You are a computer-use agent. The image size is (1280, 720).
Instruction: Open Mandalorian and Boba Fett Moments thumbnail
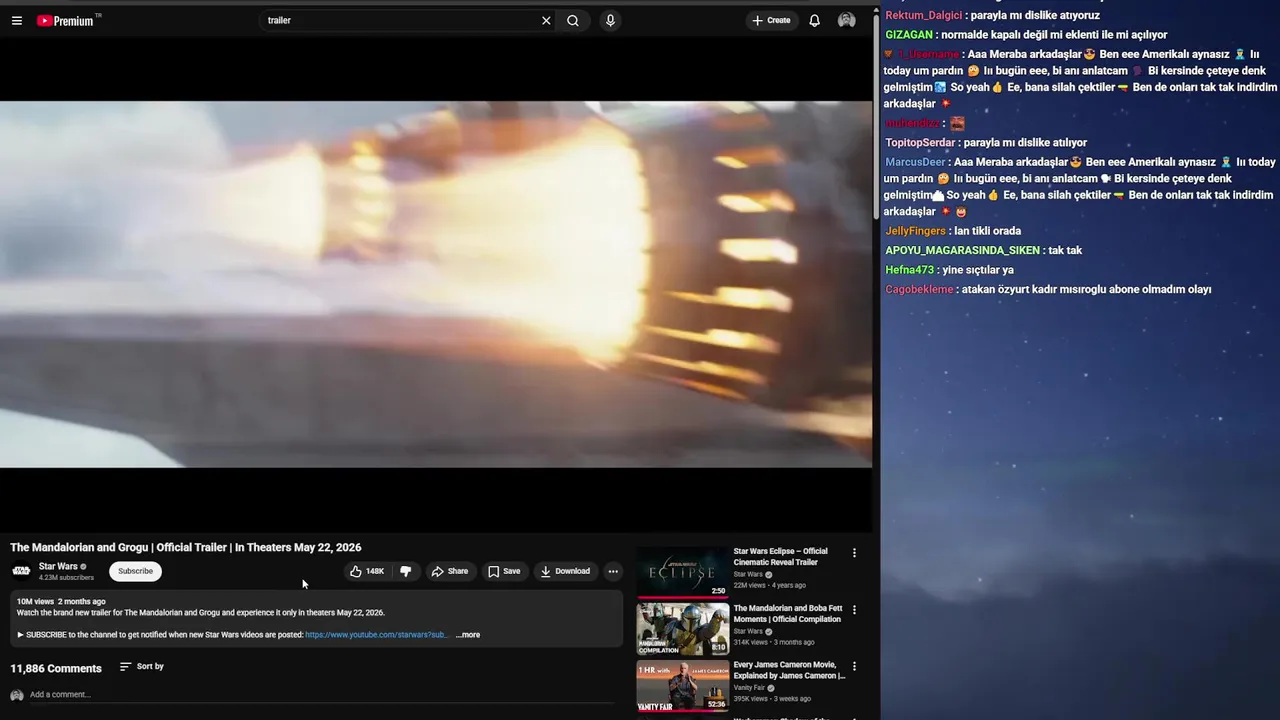click(x=683, y=628)
